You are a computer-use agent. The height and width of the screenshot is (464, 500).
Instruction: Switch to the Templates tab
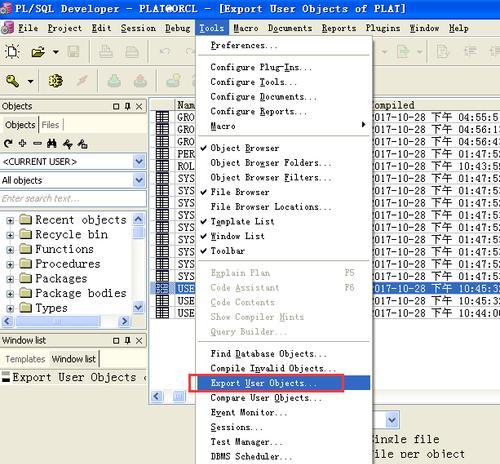pos(25,359)
